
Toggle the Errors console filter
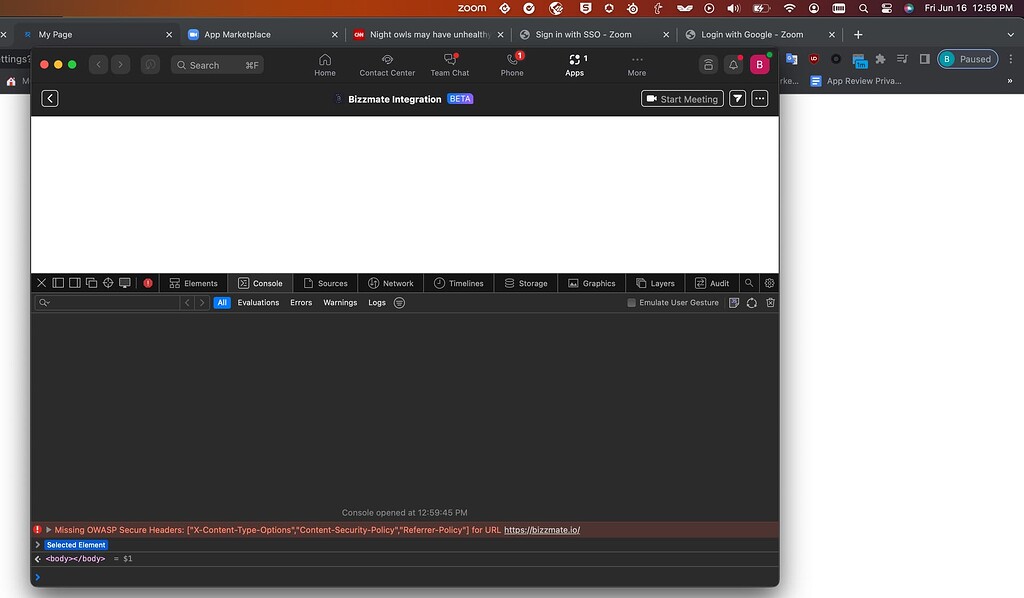[x=301, y=302]
